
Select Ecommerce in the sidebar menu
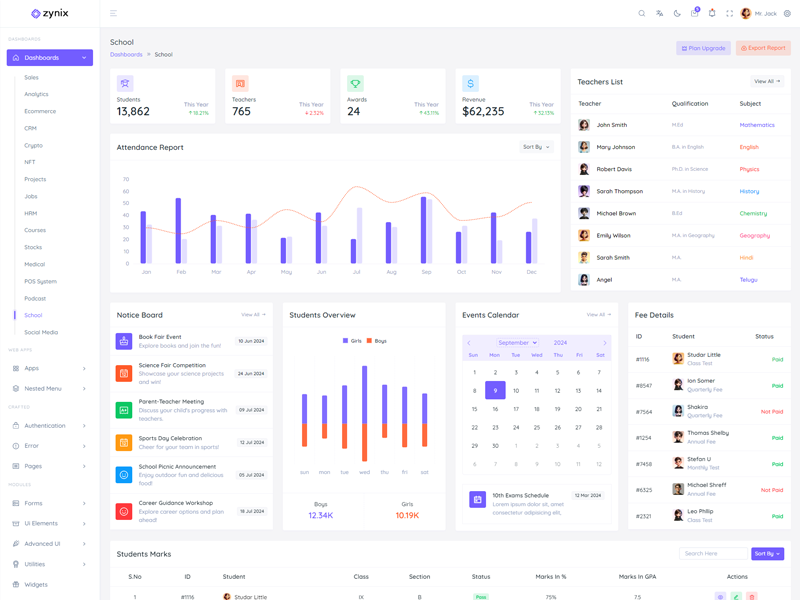(x=40, y=111)
